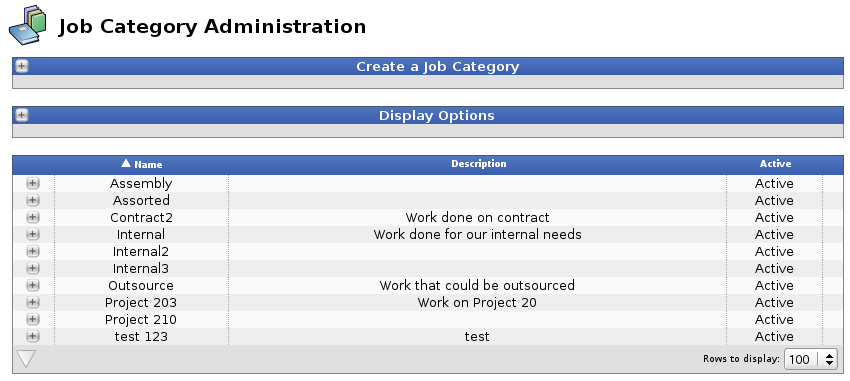Image resolution: width=850 pixels, height=381 pixels.
Task: Expand the Project 210 row plus icon
Action: [33, 319]
